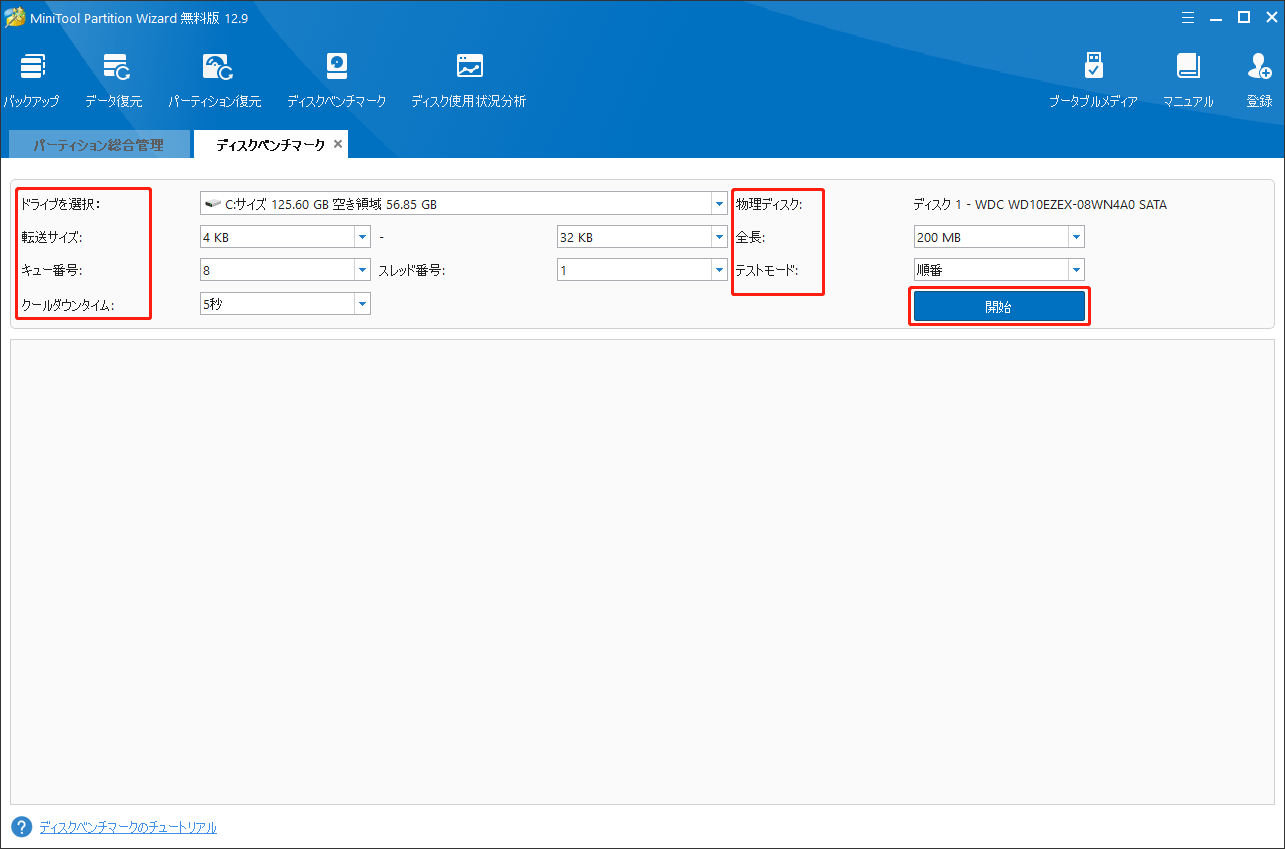Open ブータブルメディア (Bootable Media) builder

click(x=1093, y=81)
